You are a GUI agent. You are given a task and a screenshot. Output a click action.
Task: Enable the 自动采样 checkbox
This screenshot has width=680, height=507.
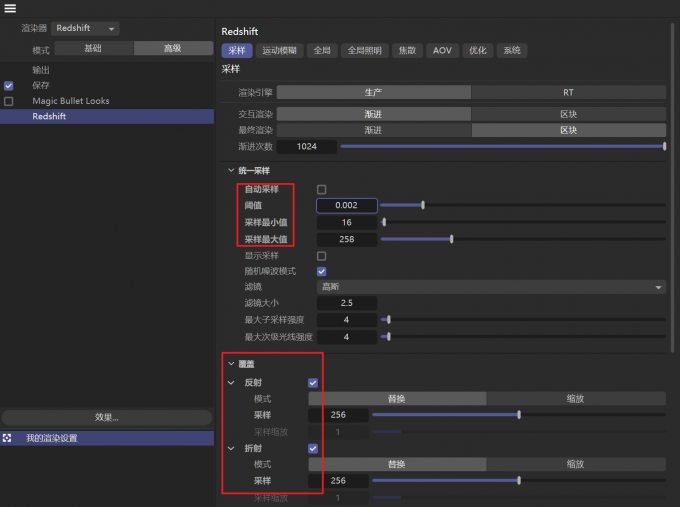(x=321, y=190)
